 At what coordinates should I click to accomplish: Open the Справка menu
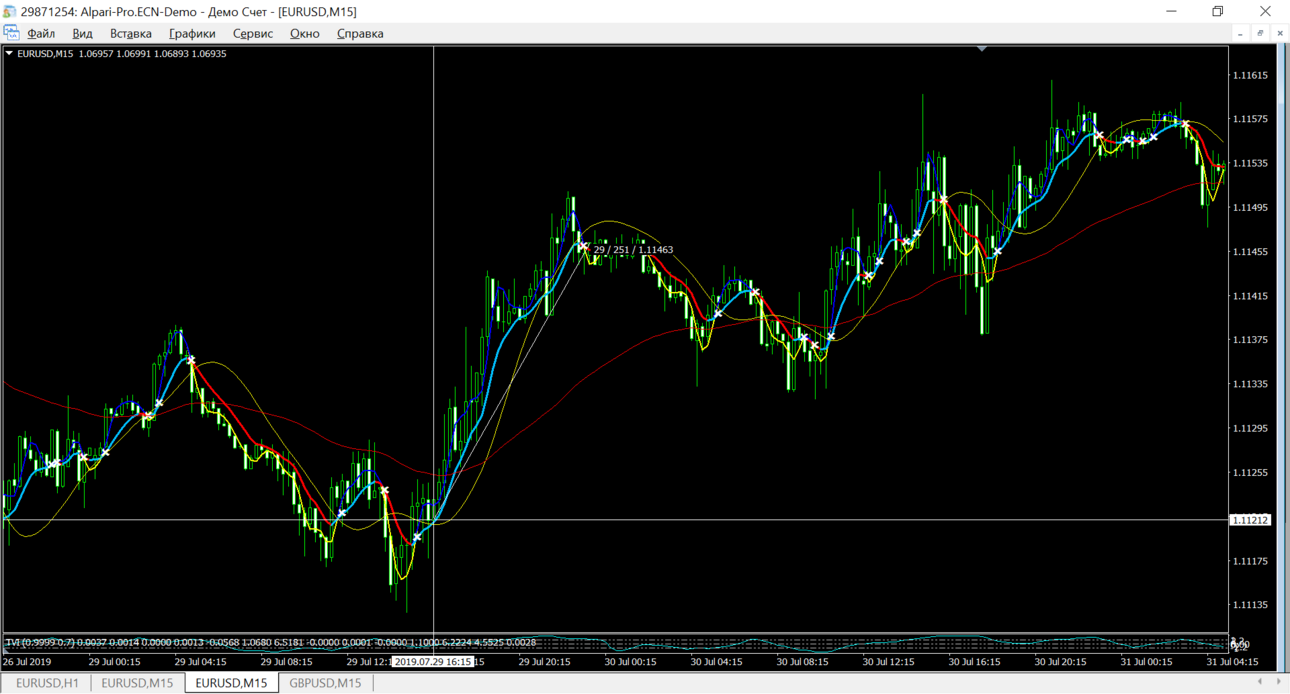[360, 33]
